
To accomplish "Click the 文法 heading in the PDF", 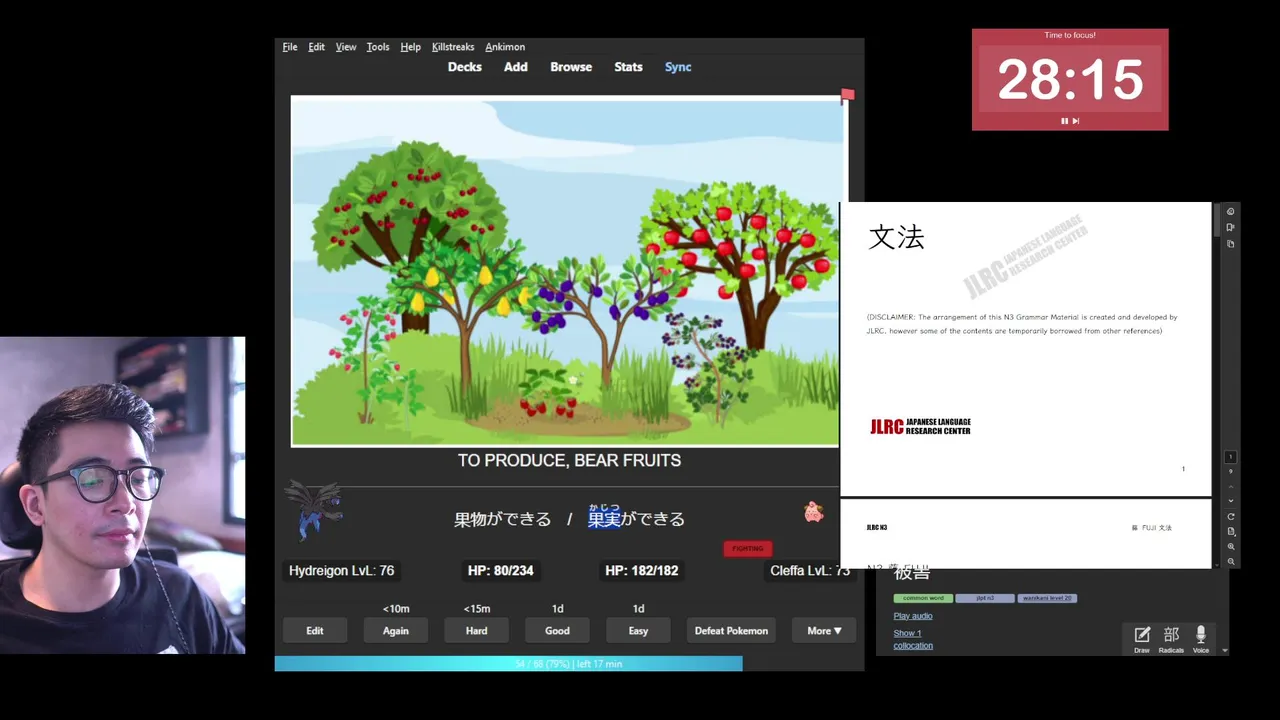I will coord(896,237).
